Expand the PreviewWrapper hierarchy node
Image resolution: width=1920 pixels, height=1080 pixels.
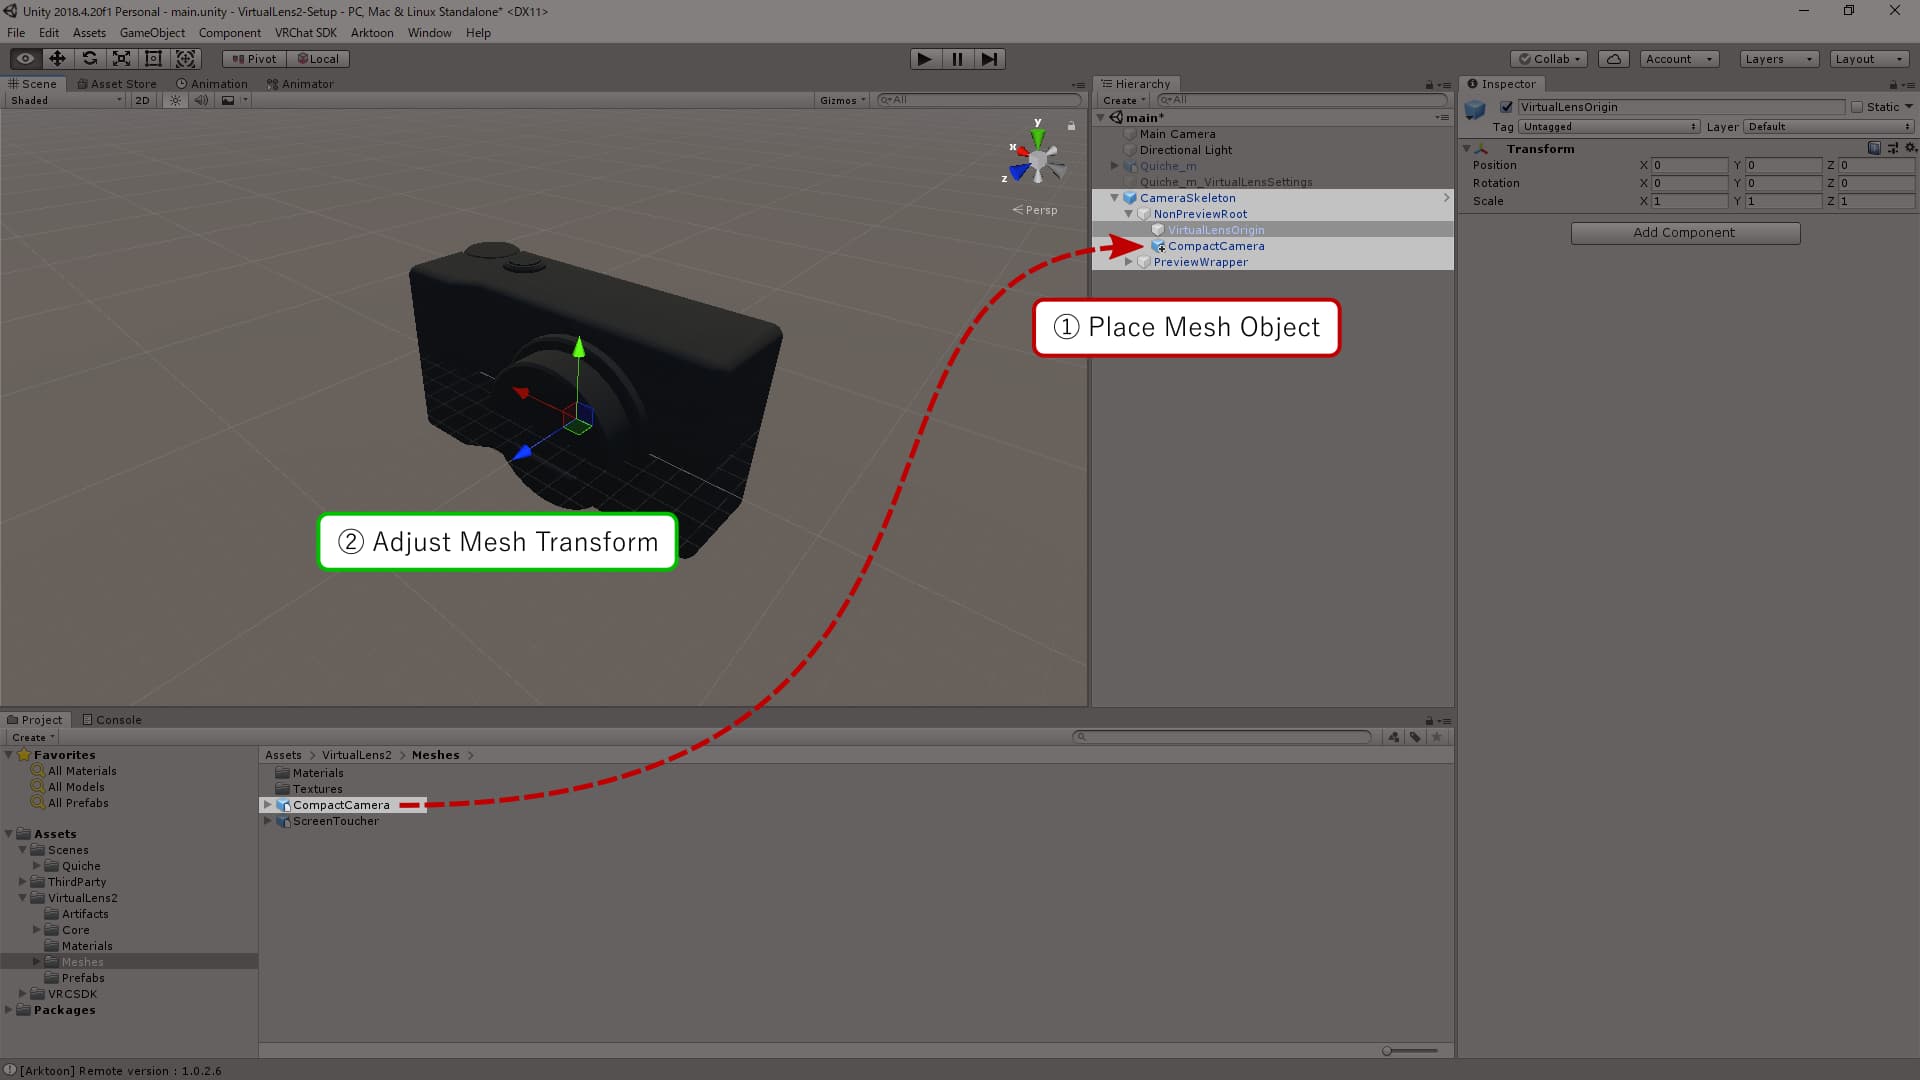(x=1128, y=262)
